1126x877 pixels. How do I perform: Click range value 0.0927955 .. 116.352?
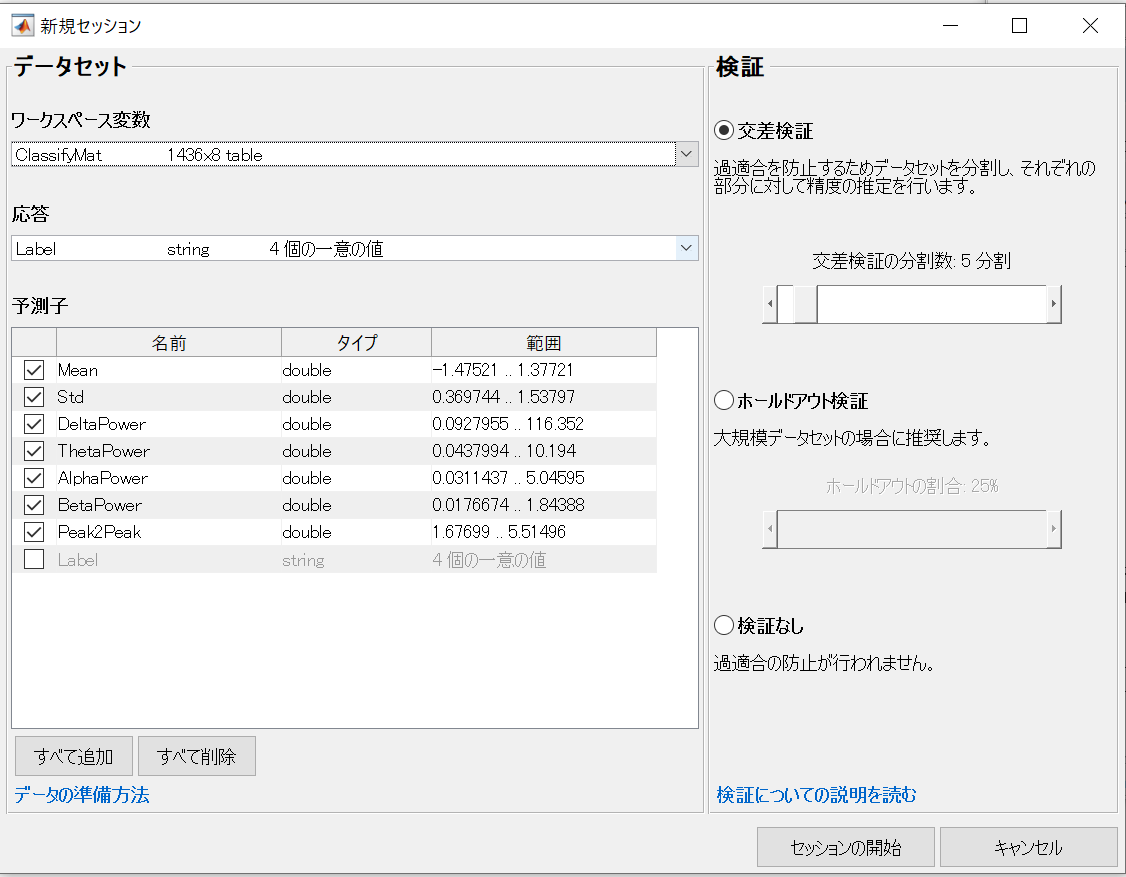[x=508, y=424]
